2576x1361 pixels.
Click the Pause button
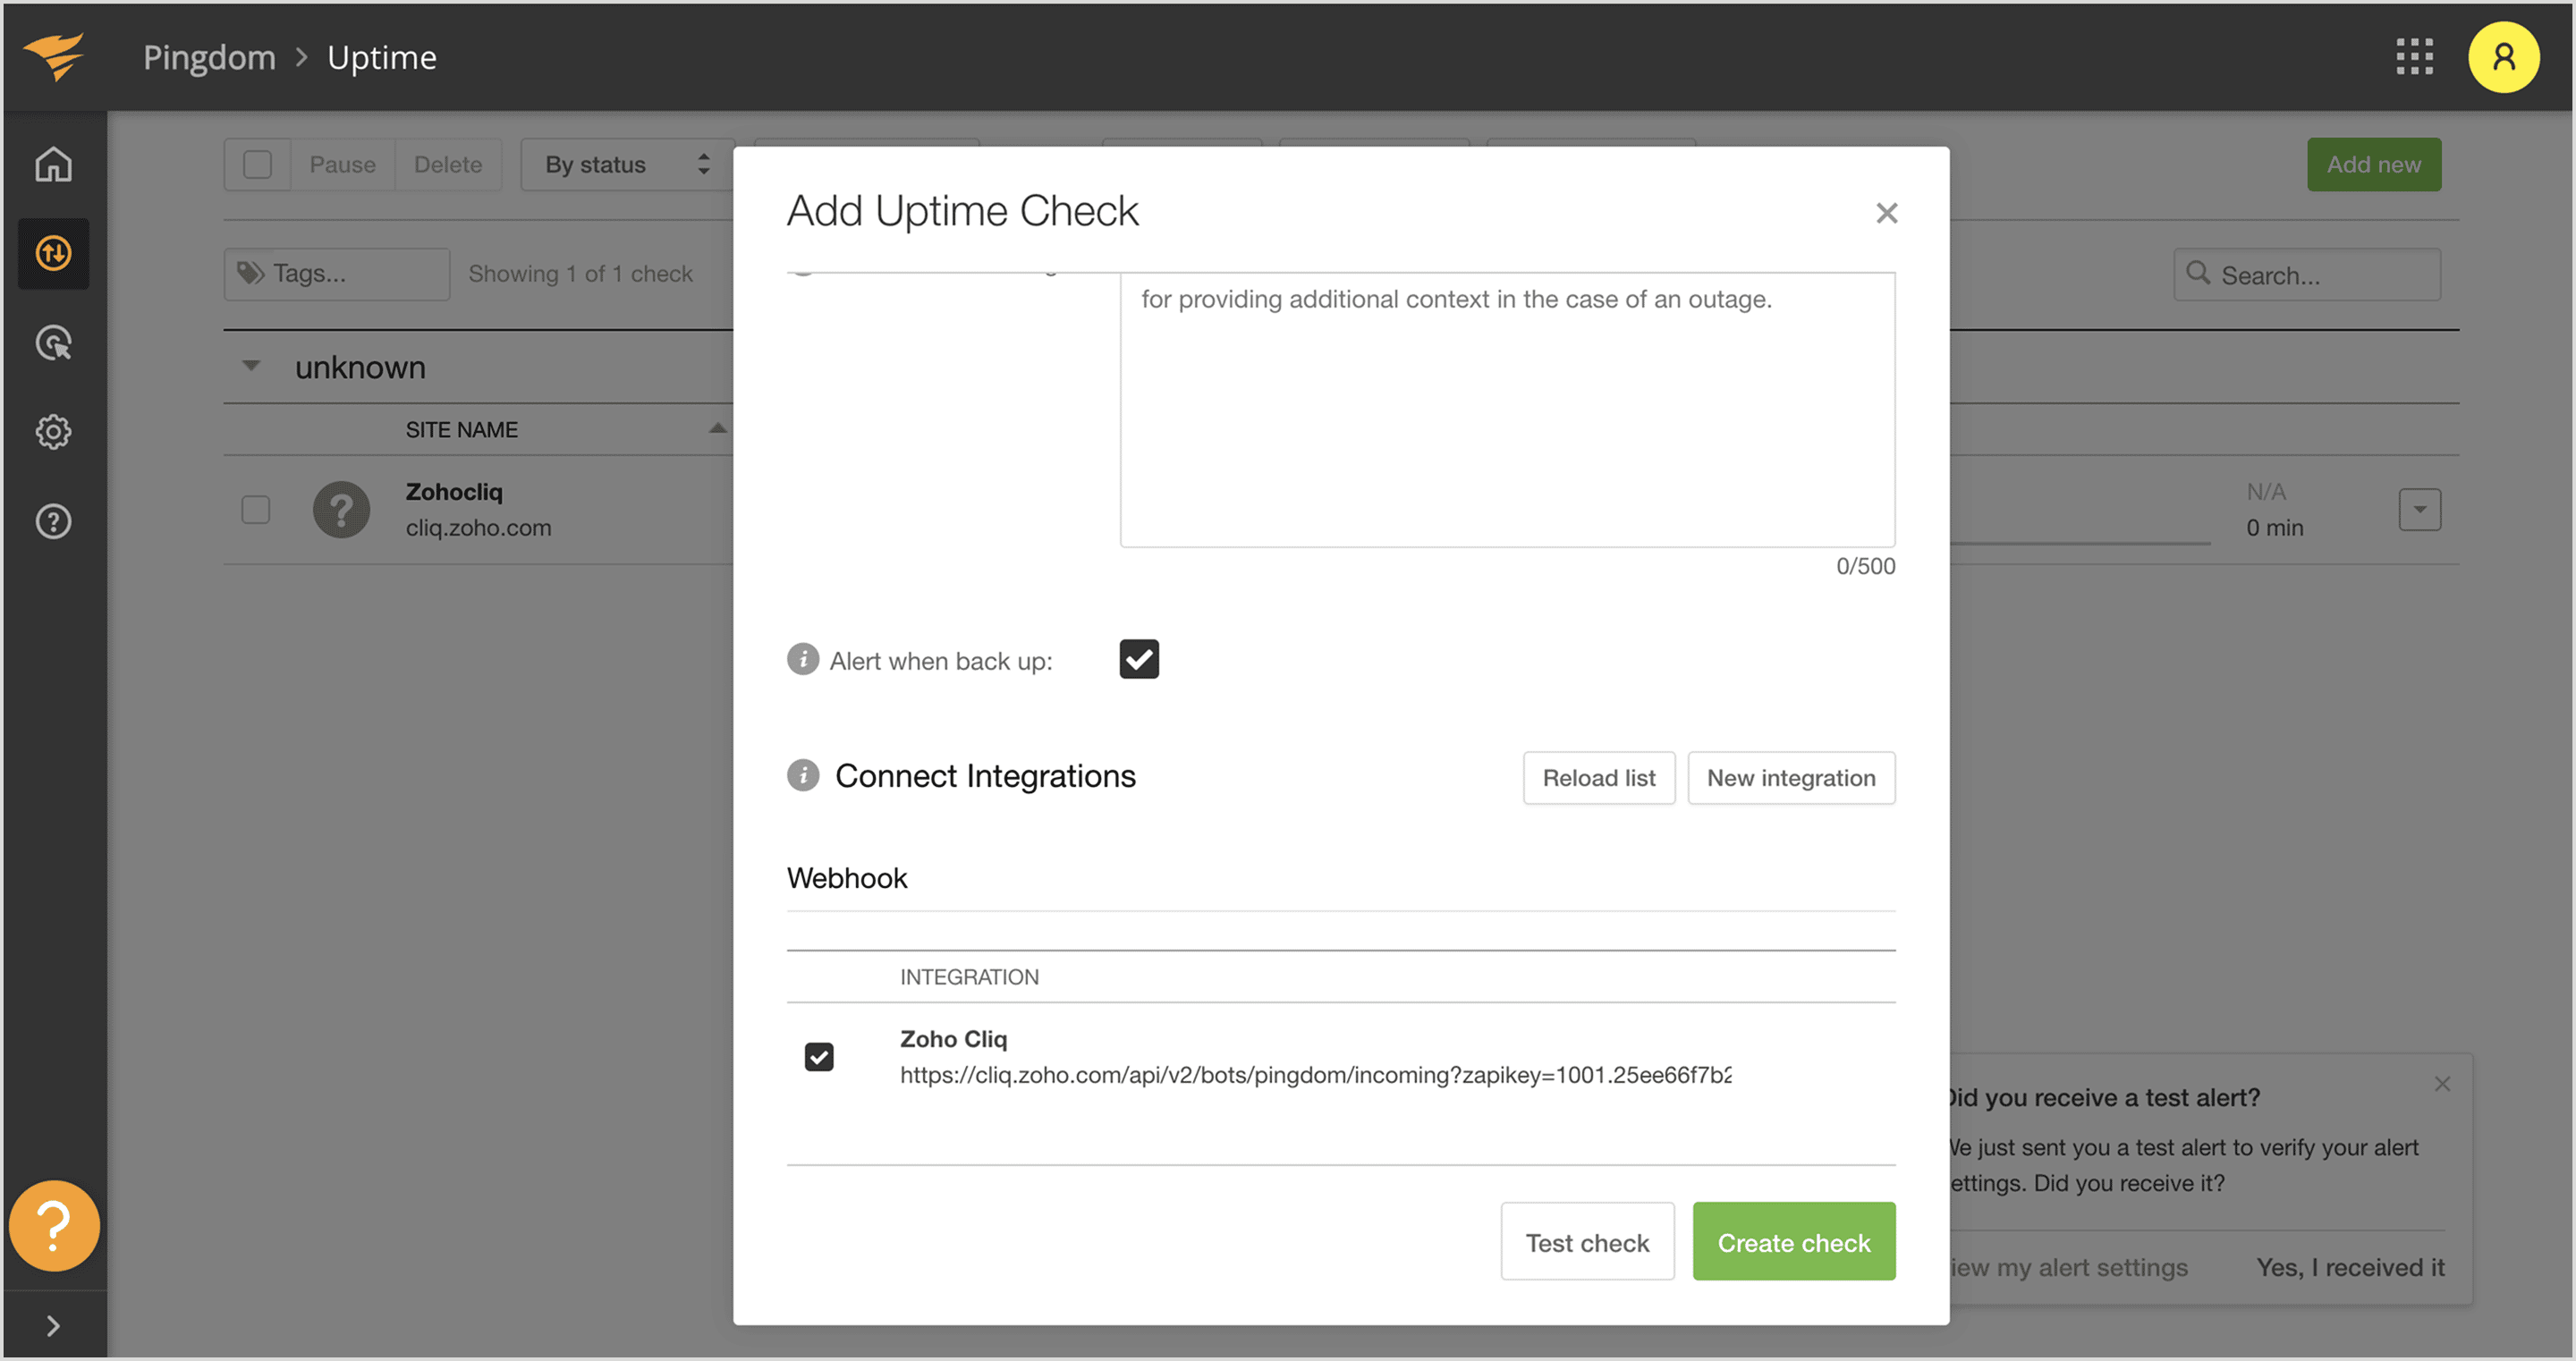[342, 165]
